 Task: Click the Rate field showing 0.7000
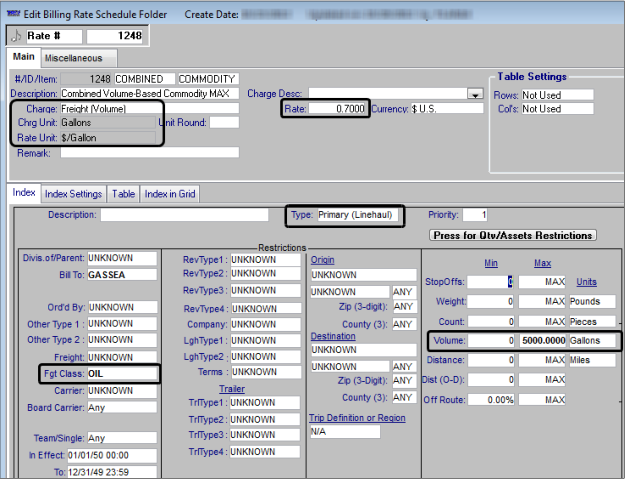point(337,109)
